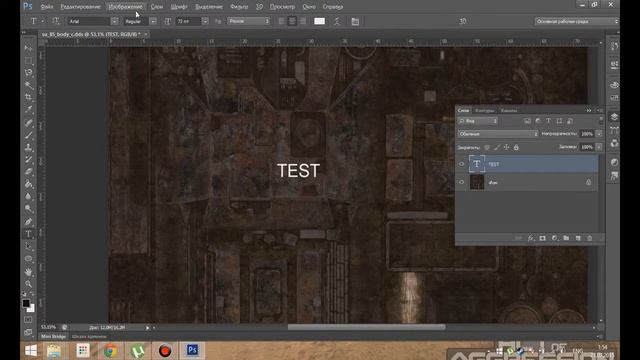Viewport: 640px width, 360px height.
Task: Toggle smart object layer filter icon
Action: tap(570, 121)
